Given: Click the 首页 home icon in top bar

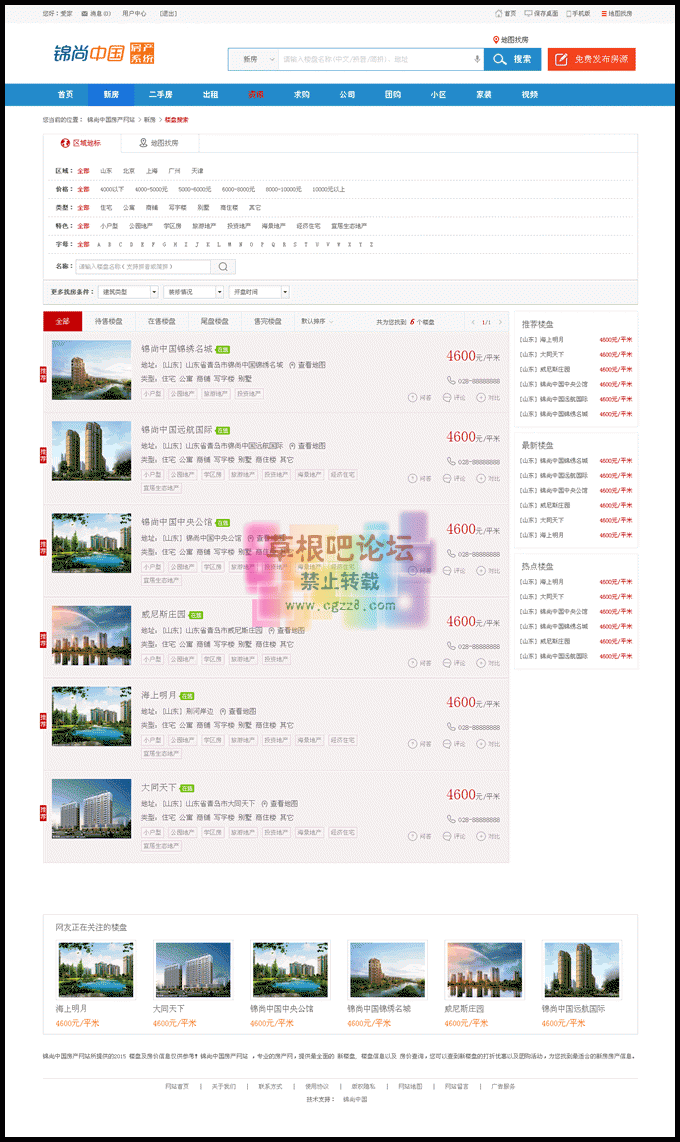Looking at the screenshot, I should [498, 13].
